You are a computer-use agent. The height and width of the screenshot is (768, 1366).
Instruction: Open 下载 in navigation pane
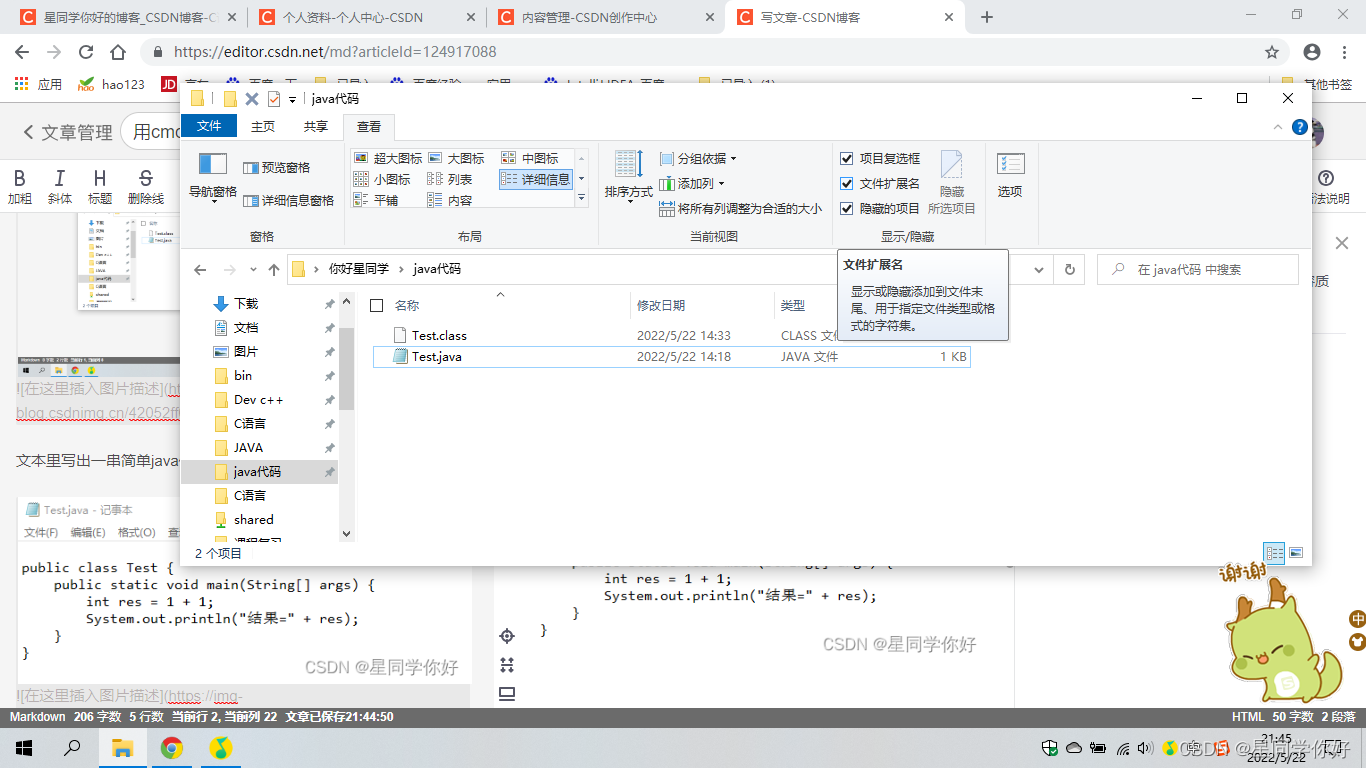pyautogui.click(x=246, y=303)
